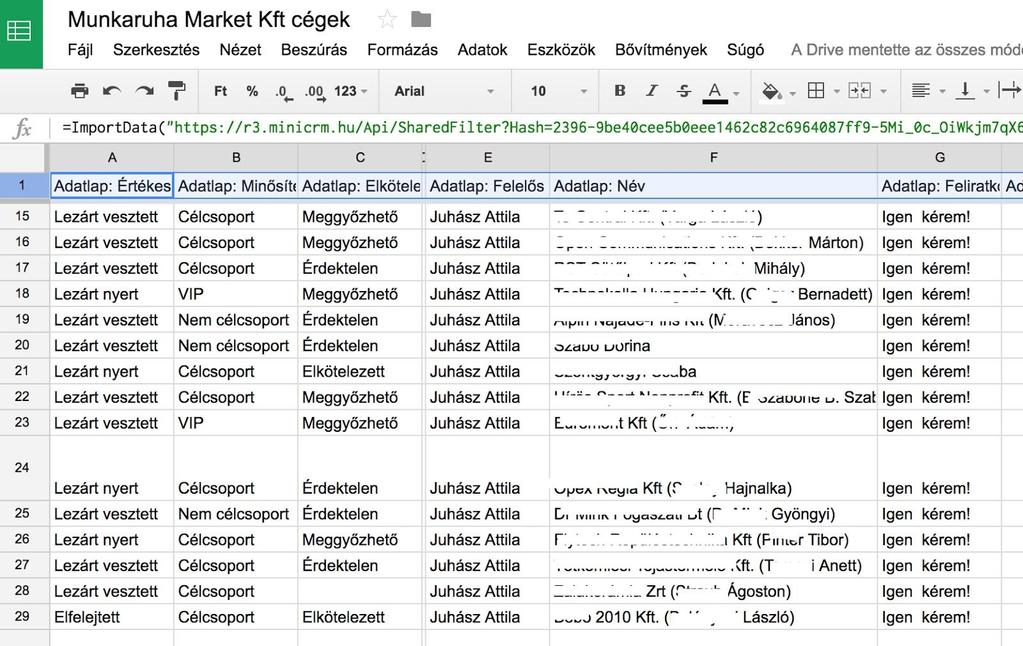Select column C header
The height and width of the screenshot is (646, 1023).
[360, 157]
